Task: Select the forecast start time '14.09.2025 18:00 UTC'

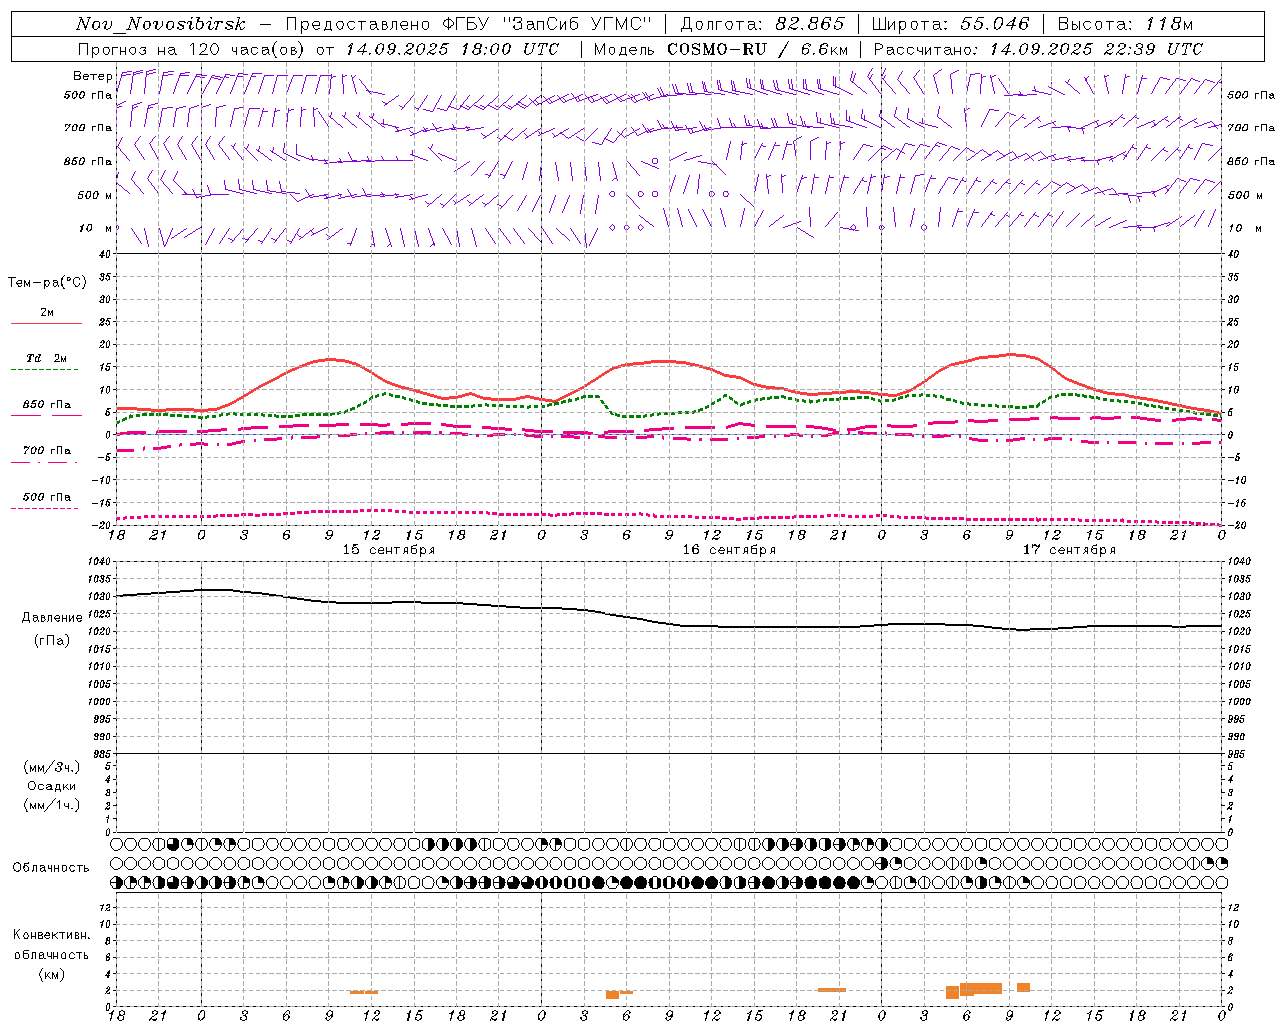Action: tap(452, 49)
